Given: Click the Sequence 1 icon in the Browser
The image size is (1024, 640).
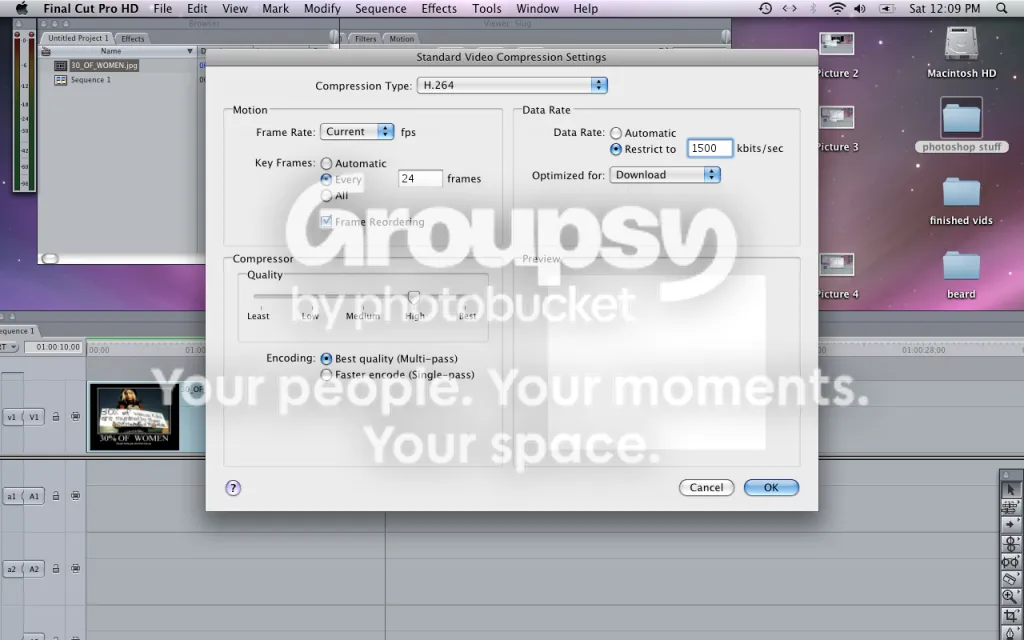Looking at the screenshot, I should [x=60, y=80].
